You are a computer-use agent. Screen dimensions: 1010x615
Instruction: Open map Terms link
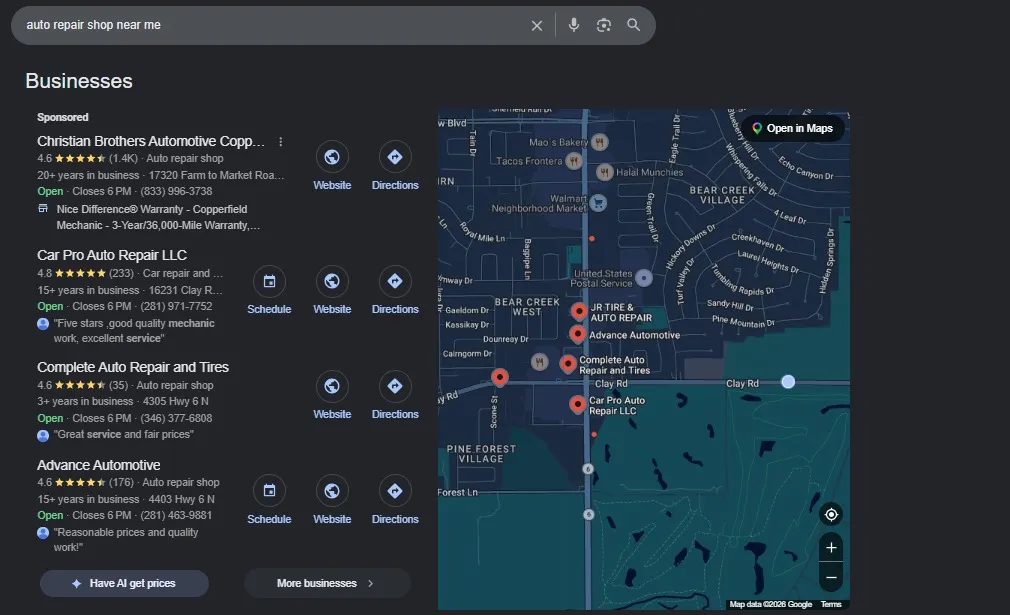tap(831, 604)
